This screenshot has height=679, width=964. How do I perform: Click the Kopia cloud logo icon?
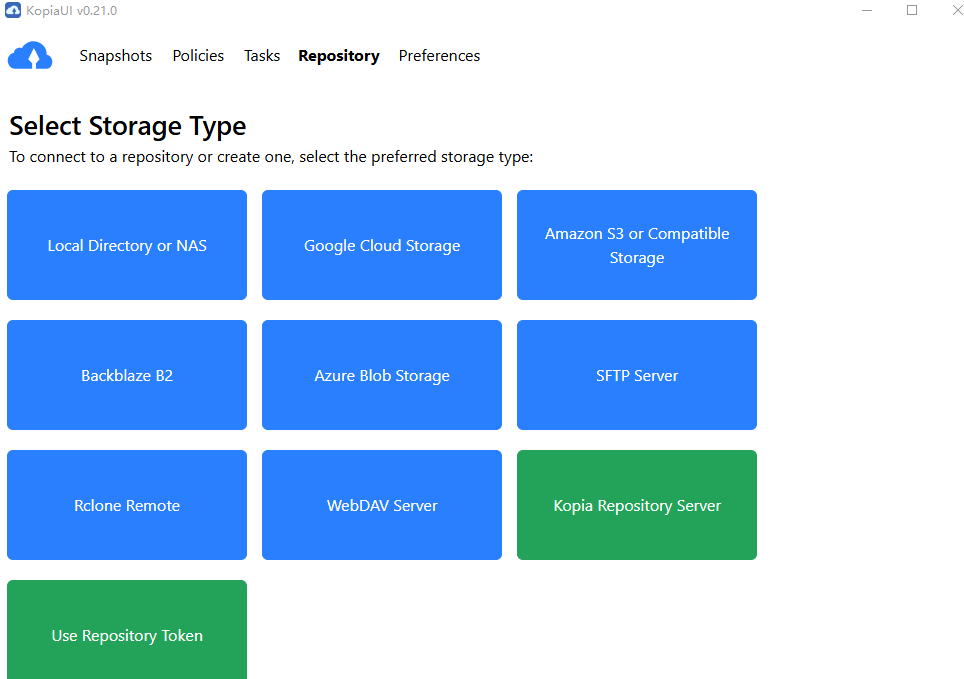(30, 56)
